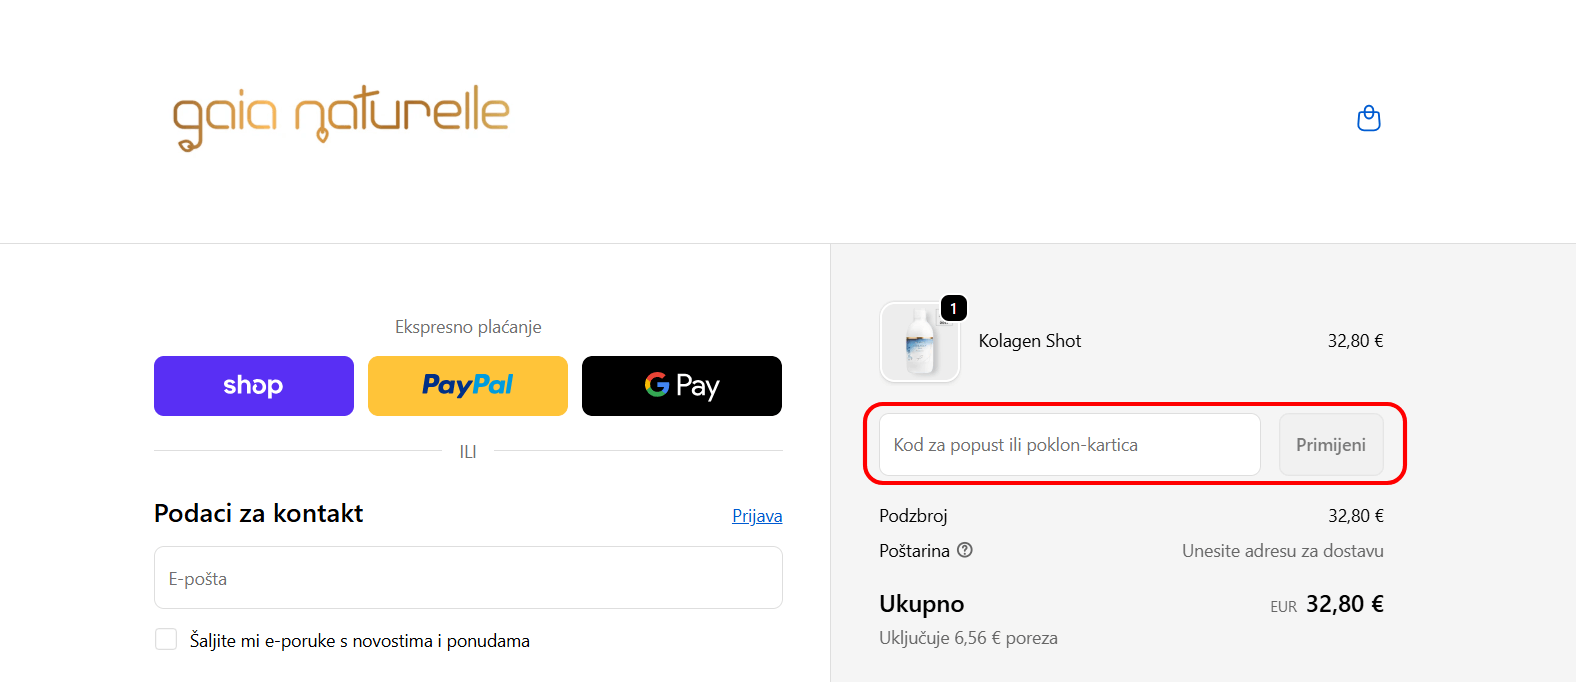Click the Unesite adresu za dostavu text
Screen dimensions: 1576x682
tap(1282, 551)
